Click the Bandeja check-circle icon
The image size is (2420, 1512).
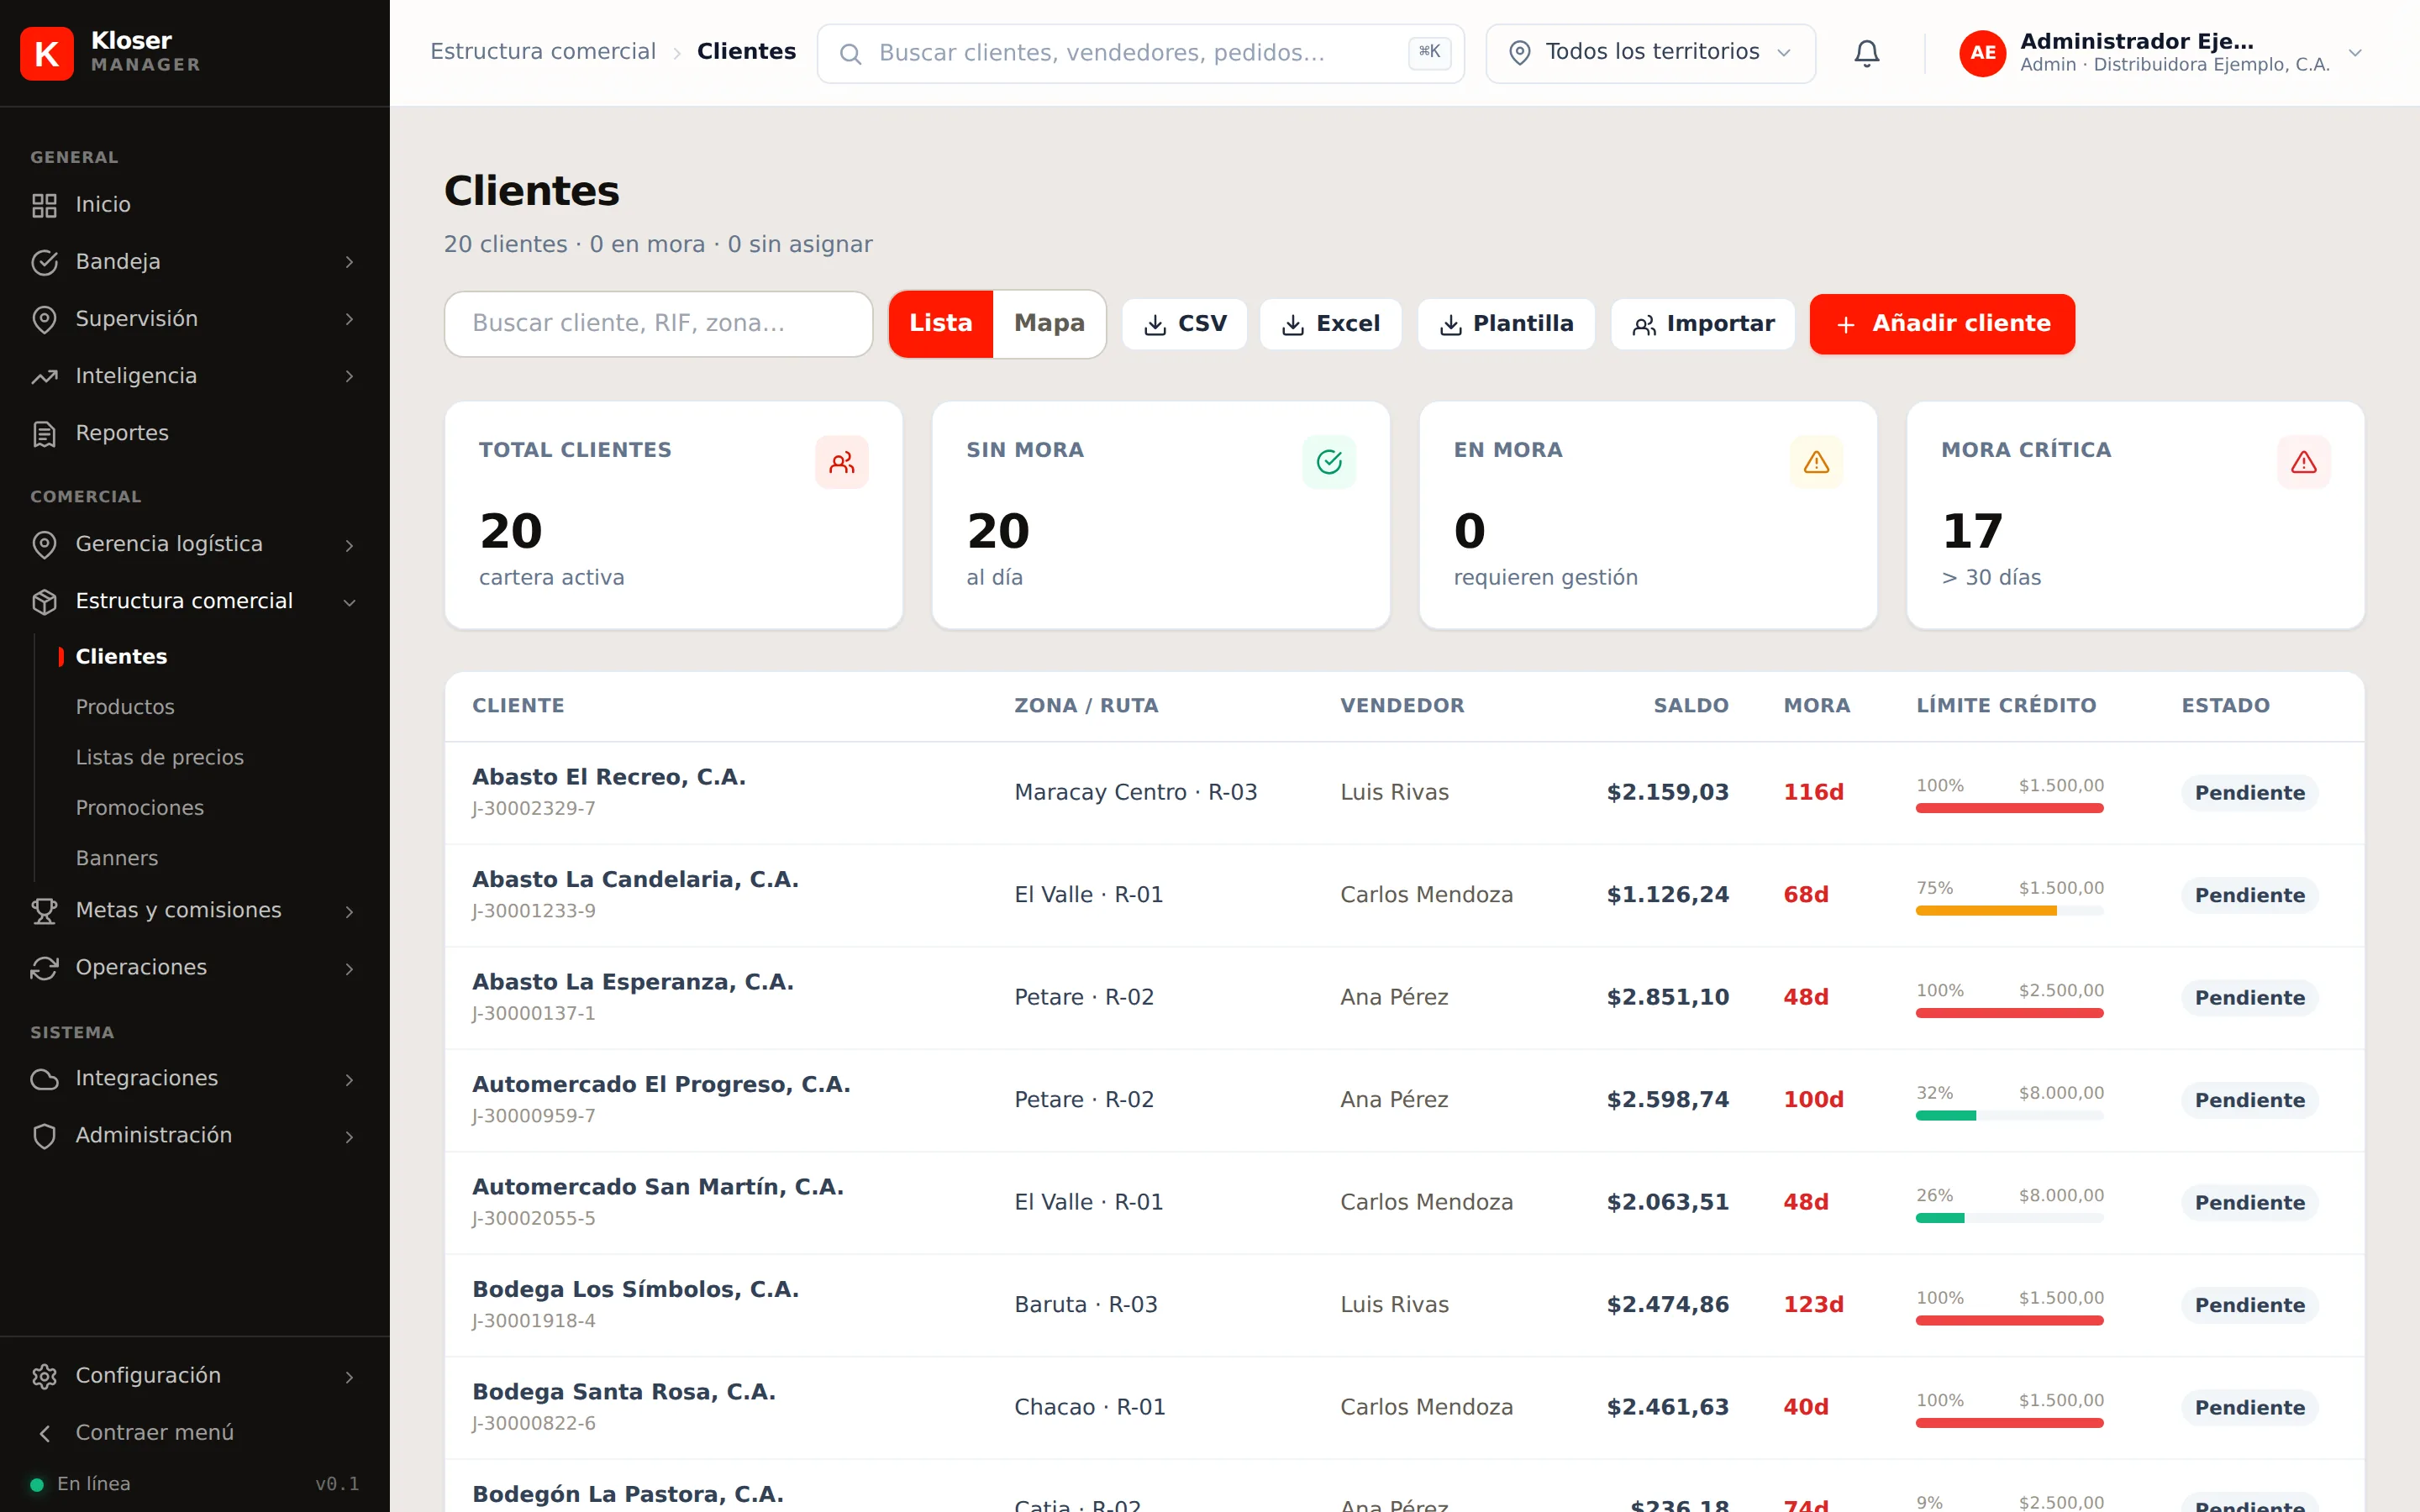click(44, 262)
